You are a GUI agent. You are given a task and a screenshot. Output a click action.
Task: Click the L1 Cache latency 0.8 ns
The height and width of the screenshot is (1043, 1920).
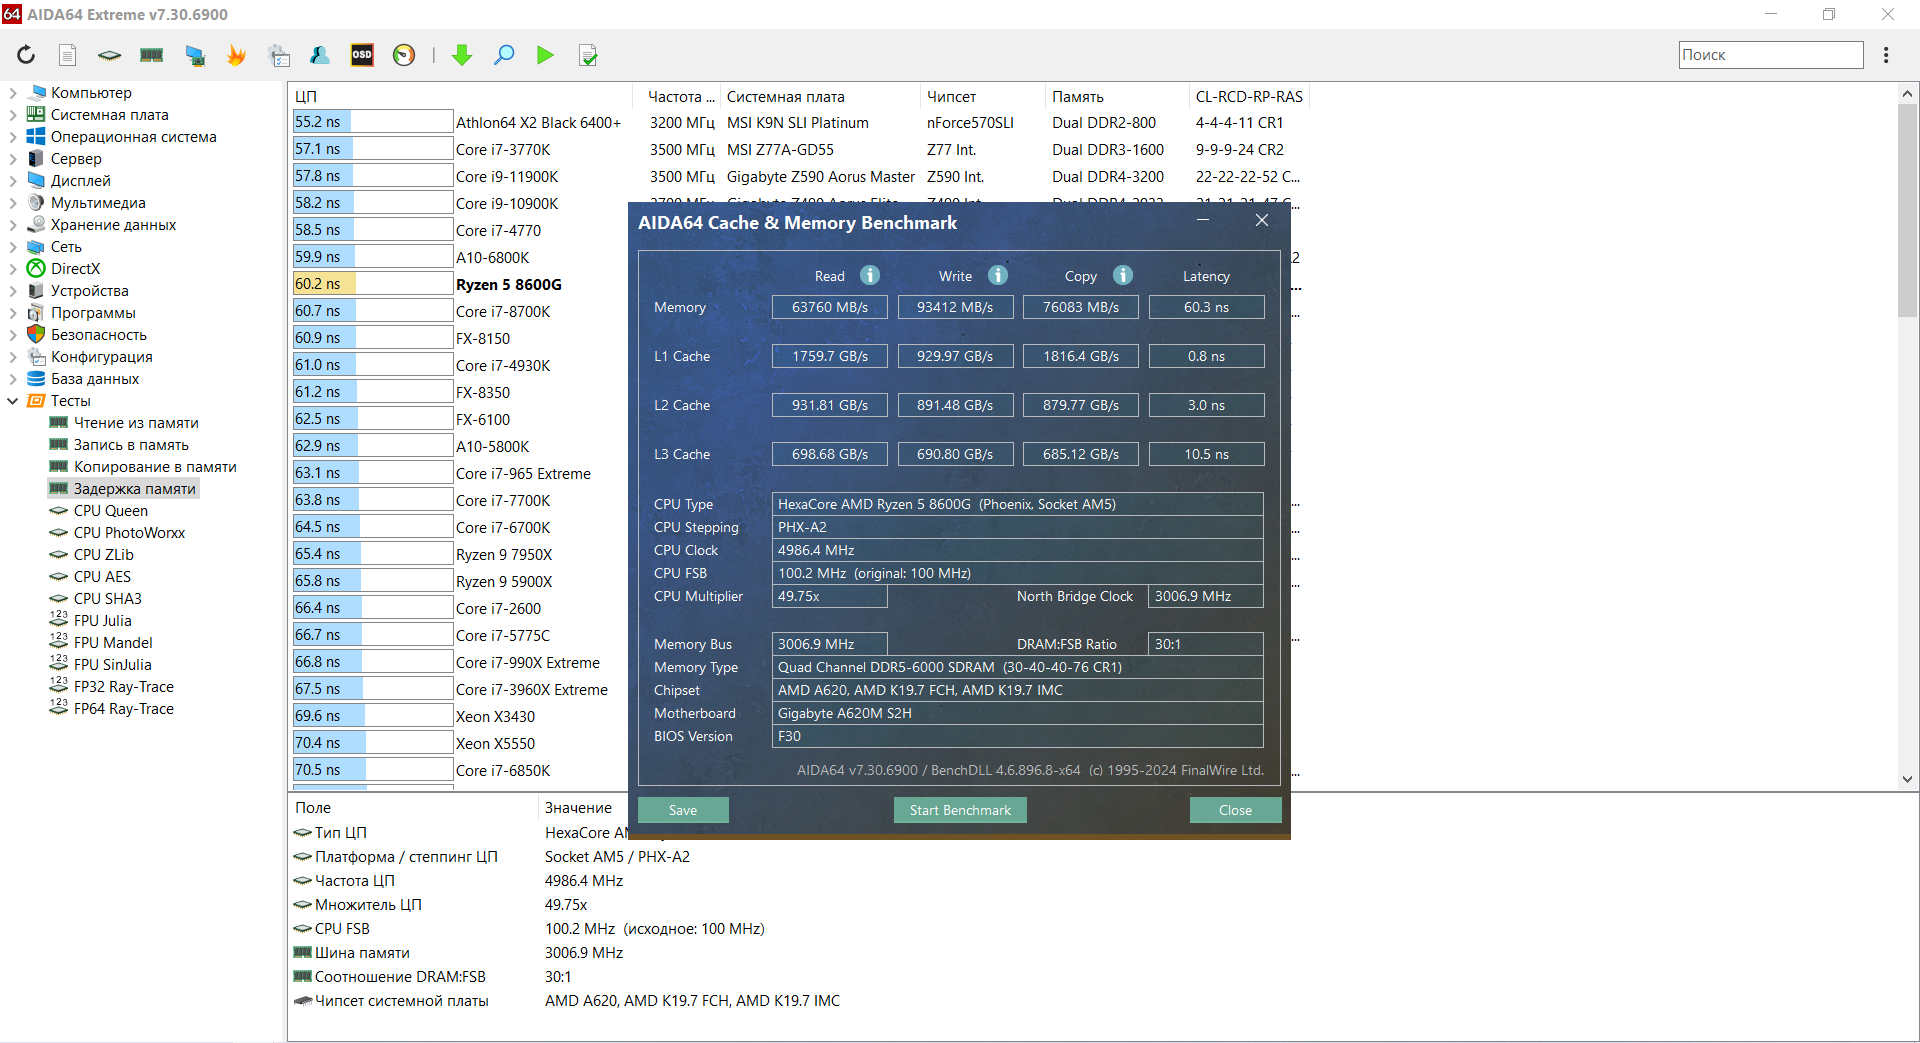1206,356
